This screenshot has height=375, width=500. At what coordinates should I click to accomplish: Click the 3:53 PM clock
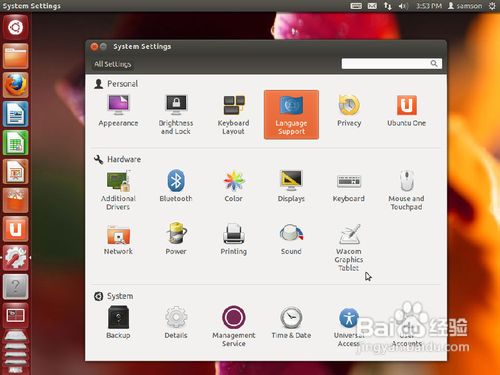coord(429,6)
